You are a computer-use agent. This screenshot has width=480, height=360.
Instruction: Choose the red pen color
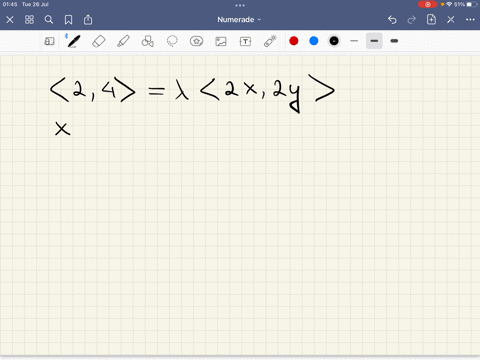(294, 41)
